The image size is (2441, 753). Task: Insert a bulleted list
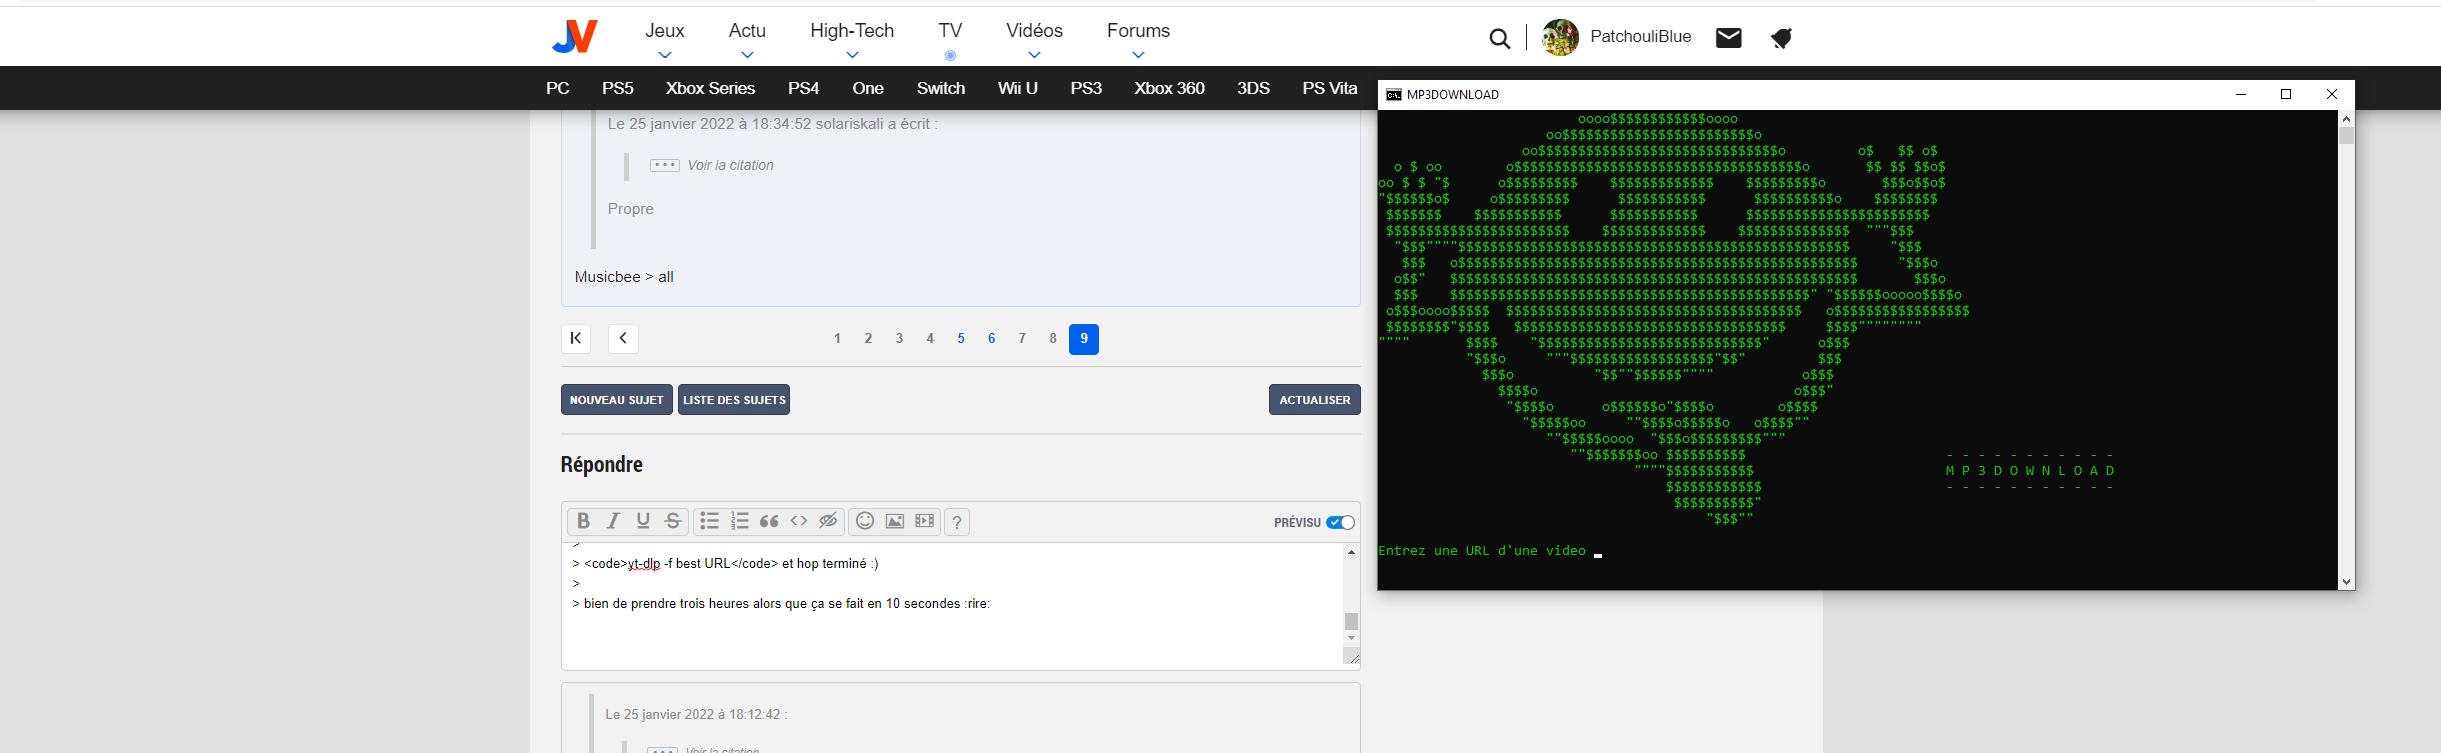(709, 521)
